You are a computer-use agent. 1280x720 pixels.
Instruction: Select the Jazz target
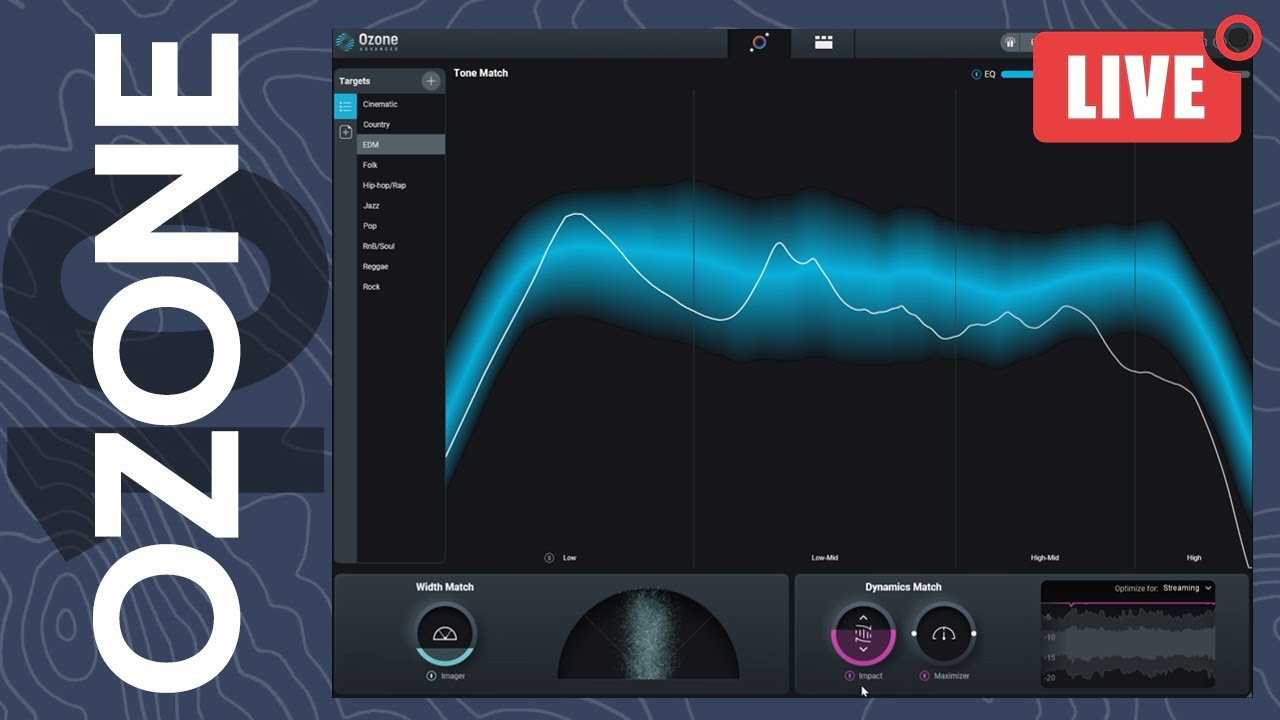401,205
